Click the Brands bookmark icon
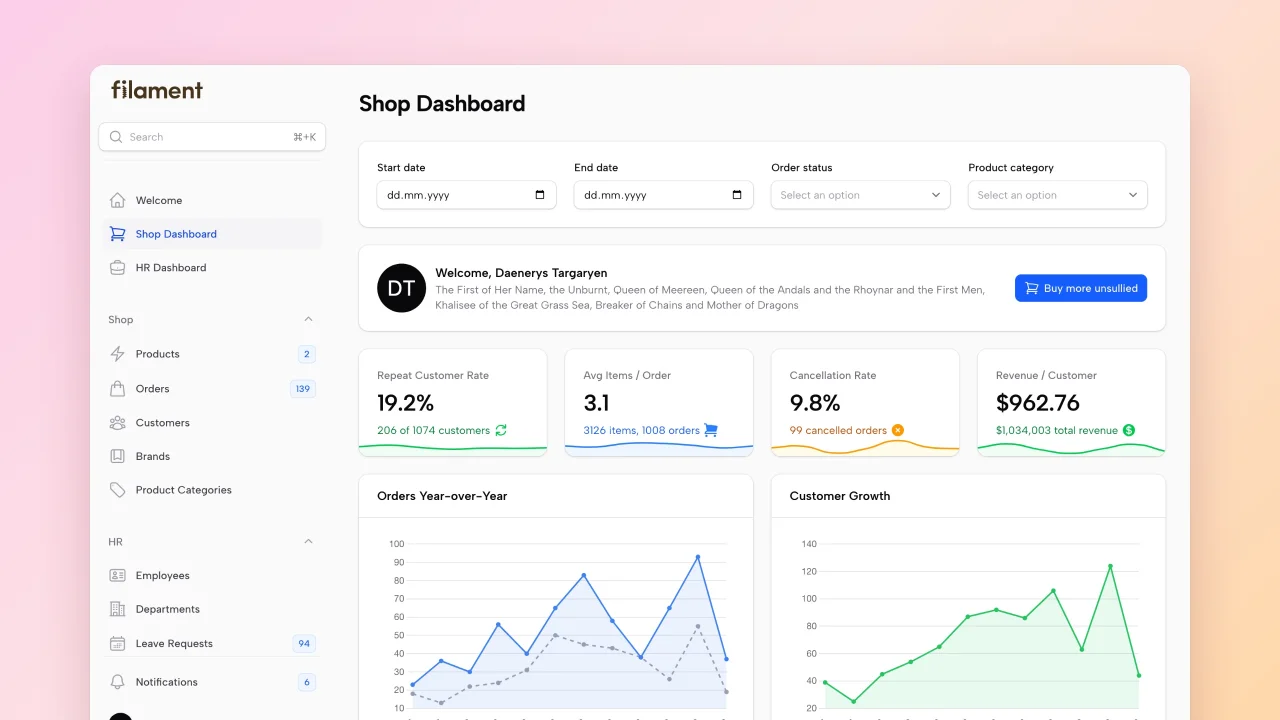 [x=118, y=456]
